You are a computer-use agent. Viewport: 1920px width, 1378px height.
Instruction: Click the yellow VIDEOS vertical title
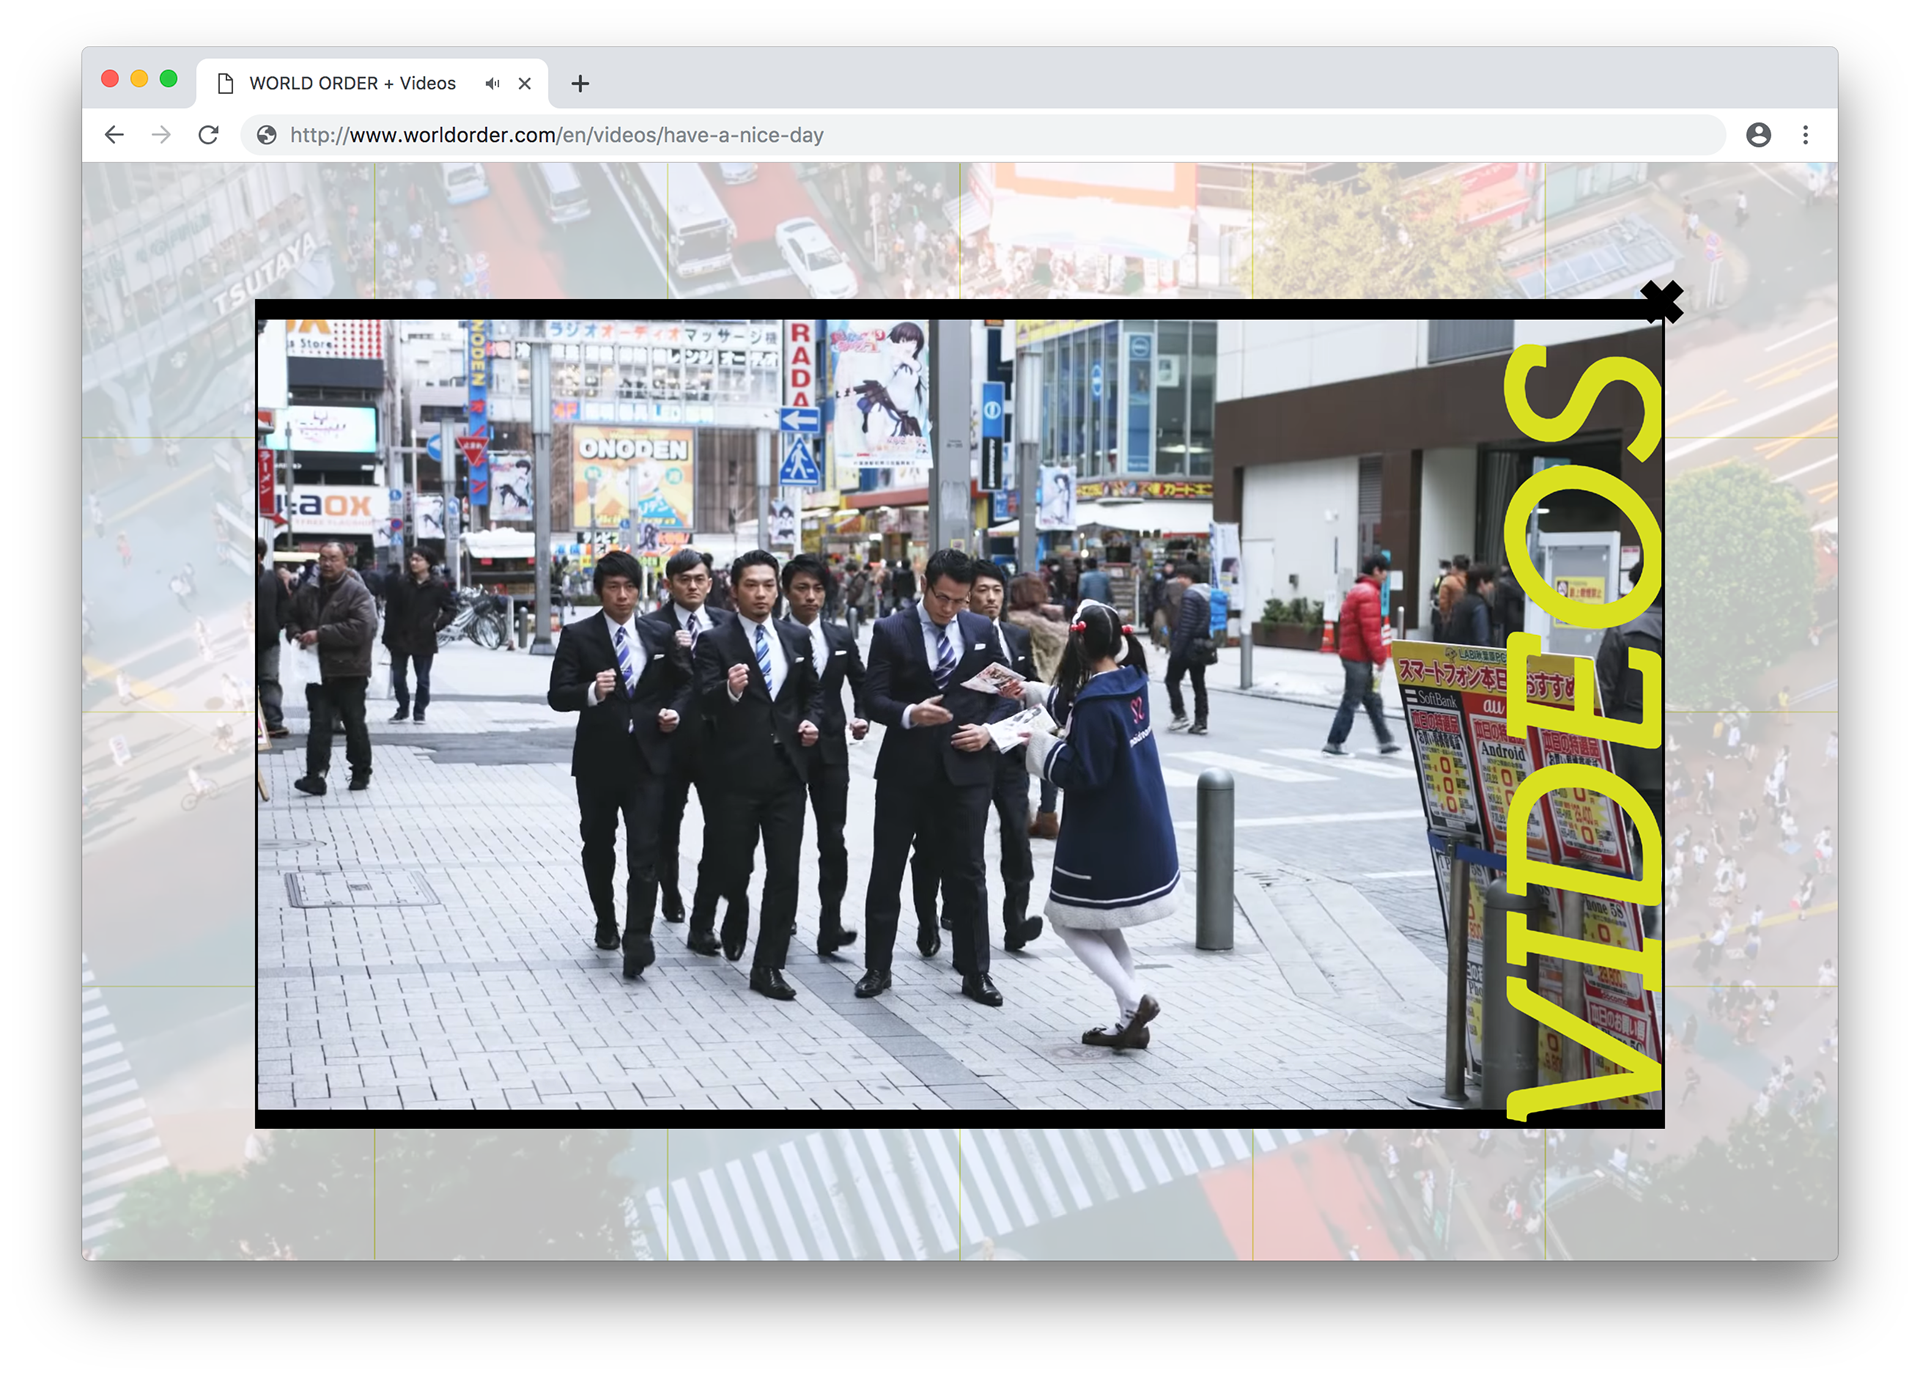[x=1583, y=732]
